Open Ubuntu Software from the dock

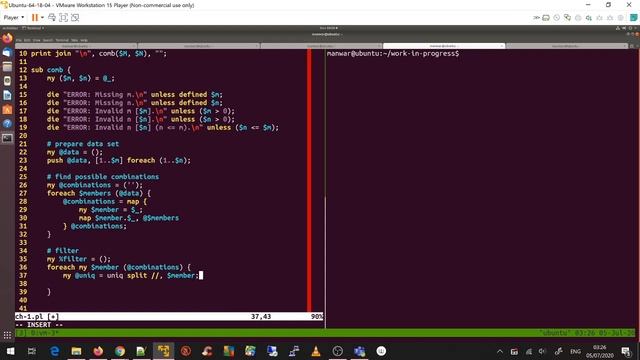7,109
